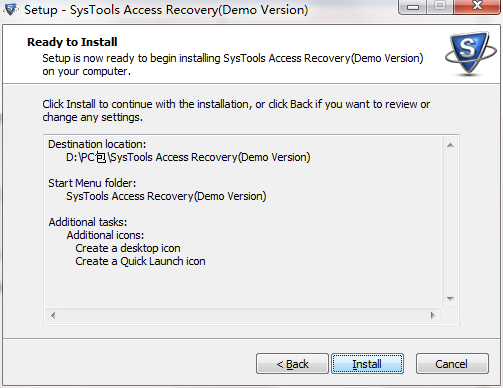Click the horizontal scroll left arrow

click(x=53, y=315)
